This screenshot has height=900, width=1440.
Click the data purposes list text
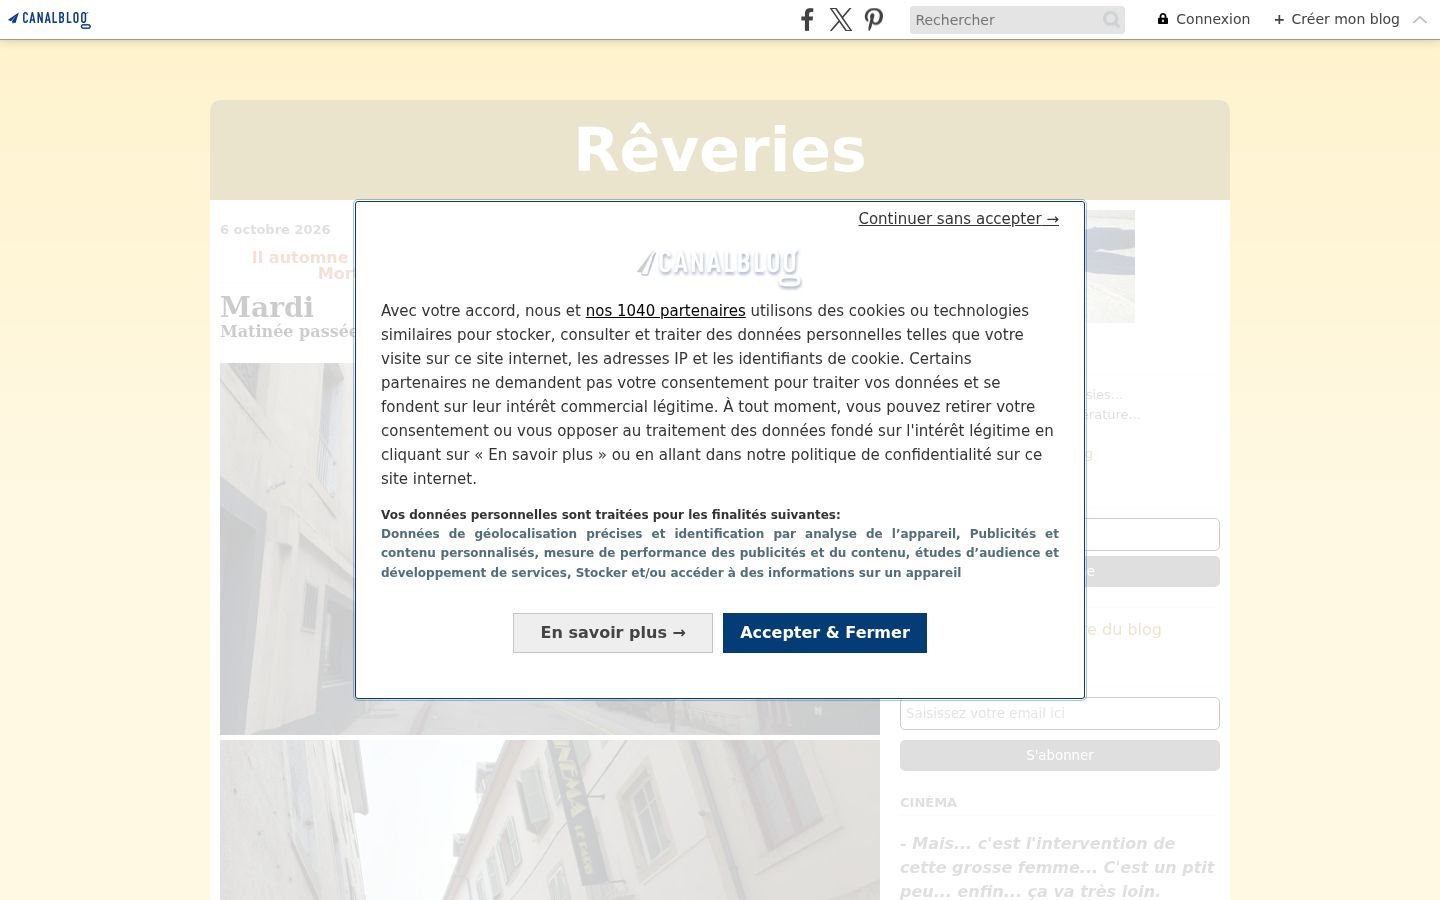click(x=720, y=553)
